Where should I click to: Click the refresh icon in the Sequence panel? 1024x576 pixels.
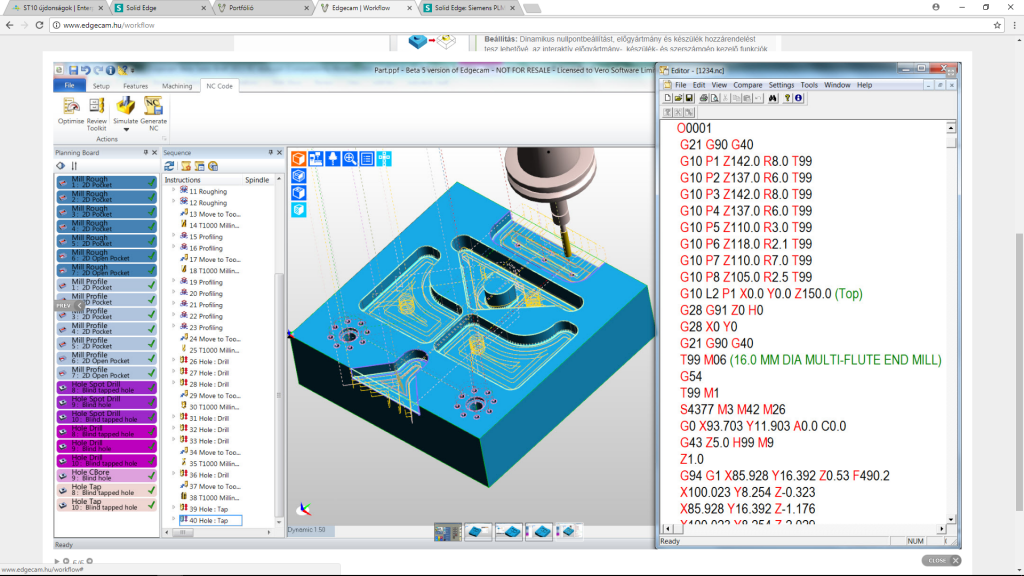click(169, 166)
